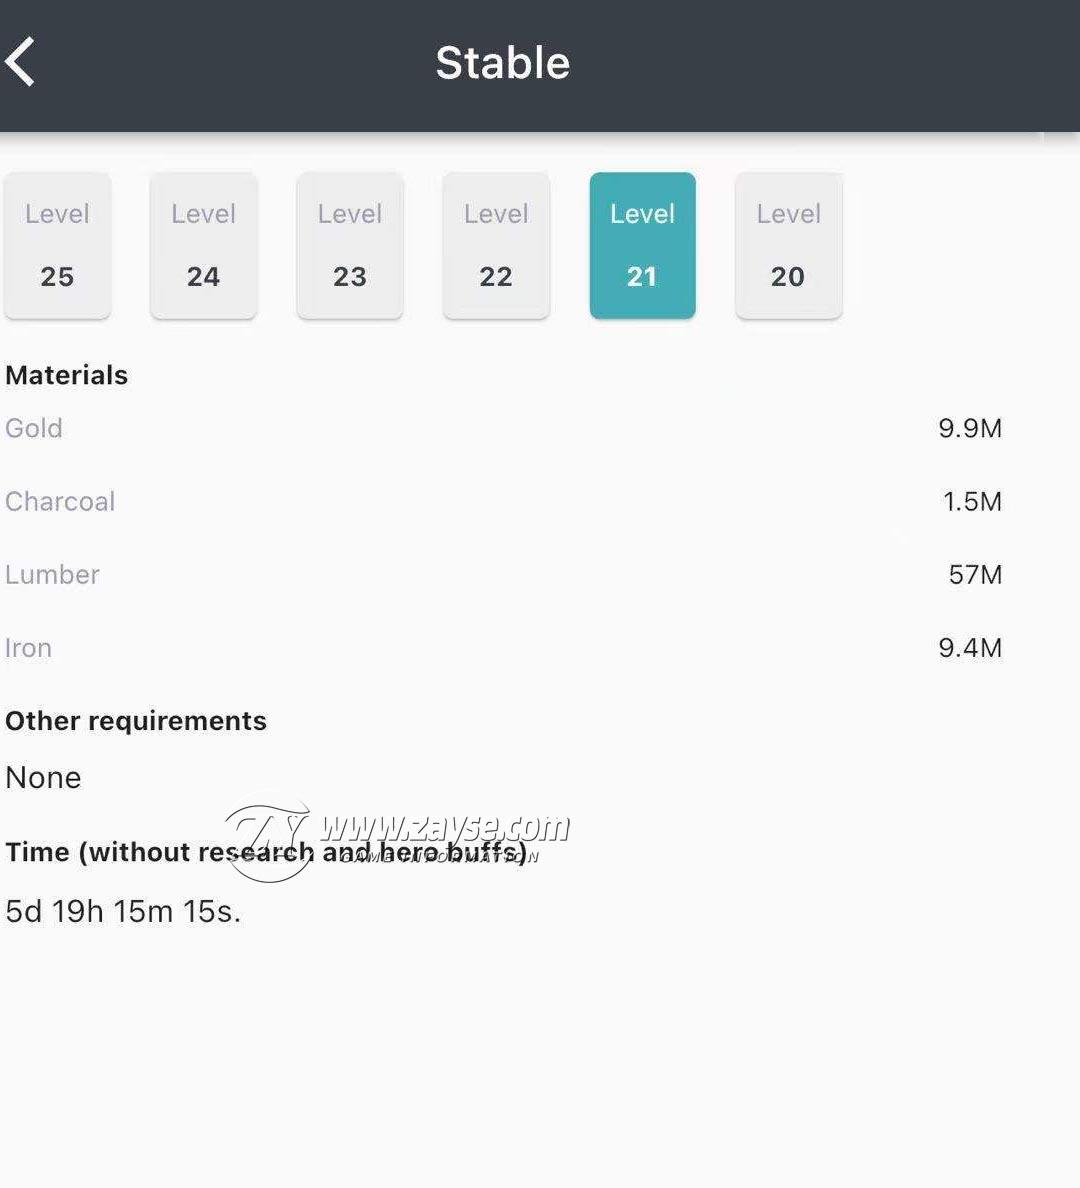Click the upgrade time 5d 19h 15m 15s
1080x1188 pixels.
[x=123, y=911]
